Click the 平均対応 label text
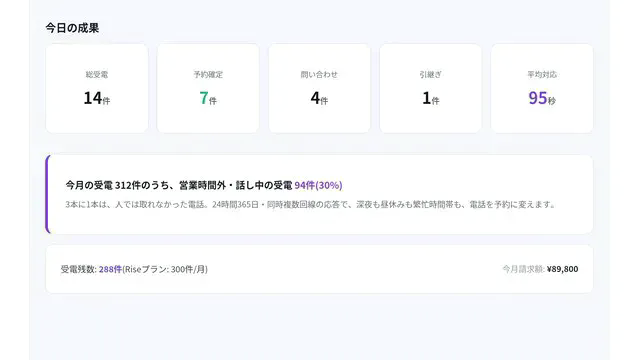The width and height of the screenshot is (640, 360). click(x=542, y=74)
